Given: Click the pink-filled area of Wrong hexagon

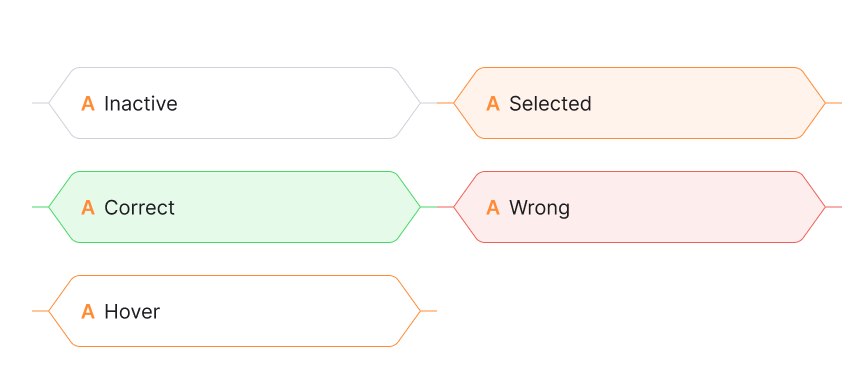Looking at the screenshot, I should (x=693, y=207).
